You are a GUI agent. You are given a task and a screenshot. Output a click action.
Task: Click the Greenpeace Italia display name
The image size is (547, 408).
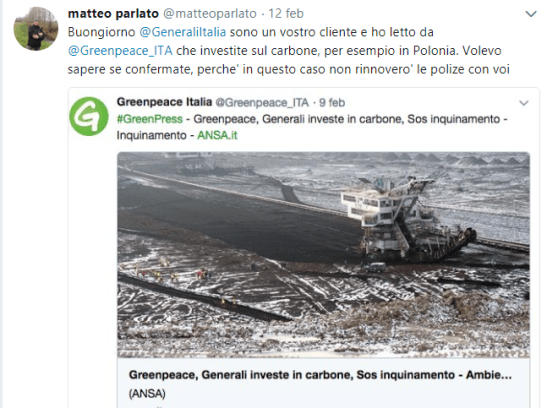pyautogui.click(x=164, y=102)
